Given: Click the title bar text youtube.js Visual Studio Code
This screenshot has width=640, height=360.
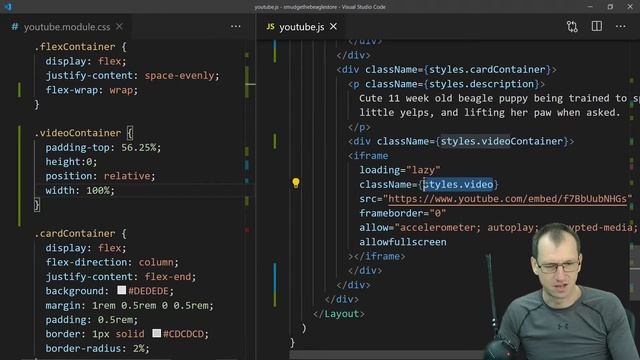Looking at the screenshot, I should pyautogui.click(x=320, y=7).
